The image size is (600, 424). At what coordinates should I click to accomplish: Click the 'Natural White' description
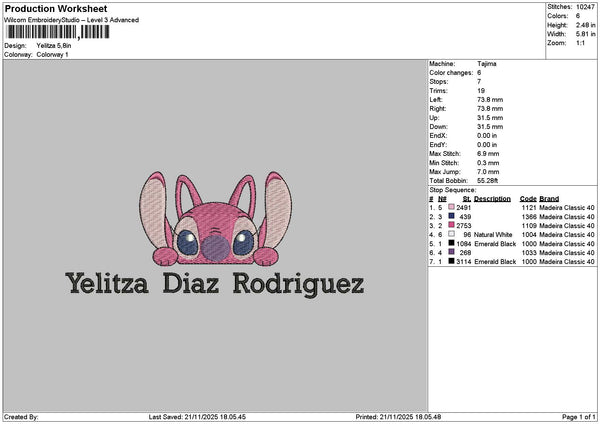pyautogui.click(x=493, y=235)
